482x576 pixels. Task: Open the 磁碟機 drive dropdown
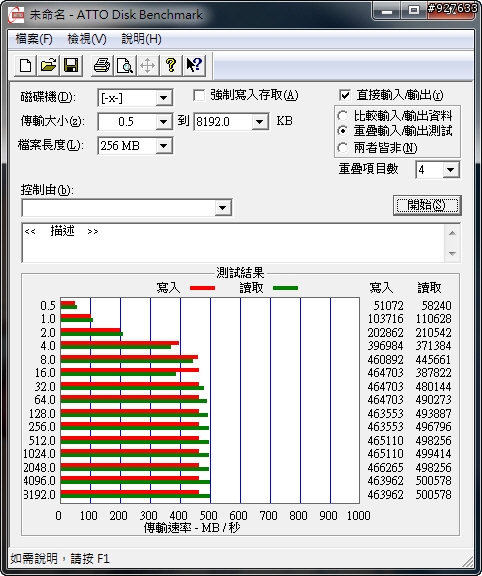[x=163, y=98]
